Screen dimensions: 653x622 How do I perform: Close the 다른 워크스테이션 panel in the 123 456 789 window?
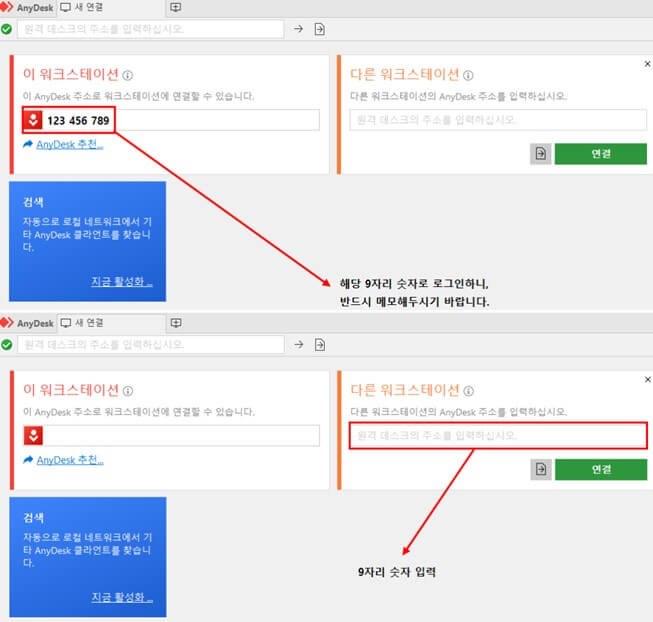point(647,64)
